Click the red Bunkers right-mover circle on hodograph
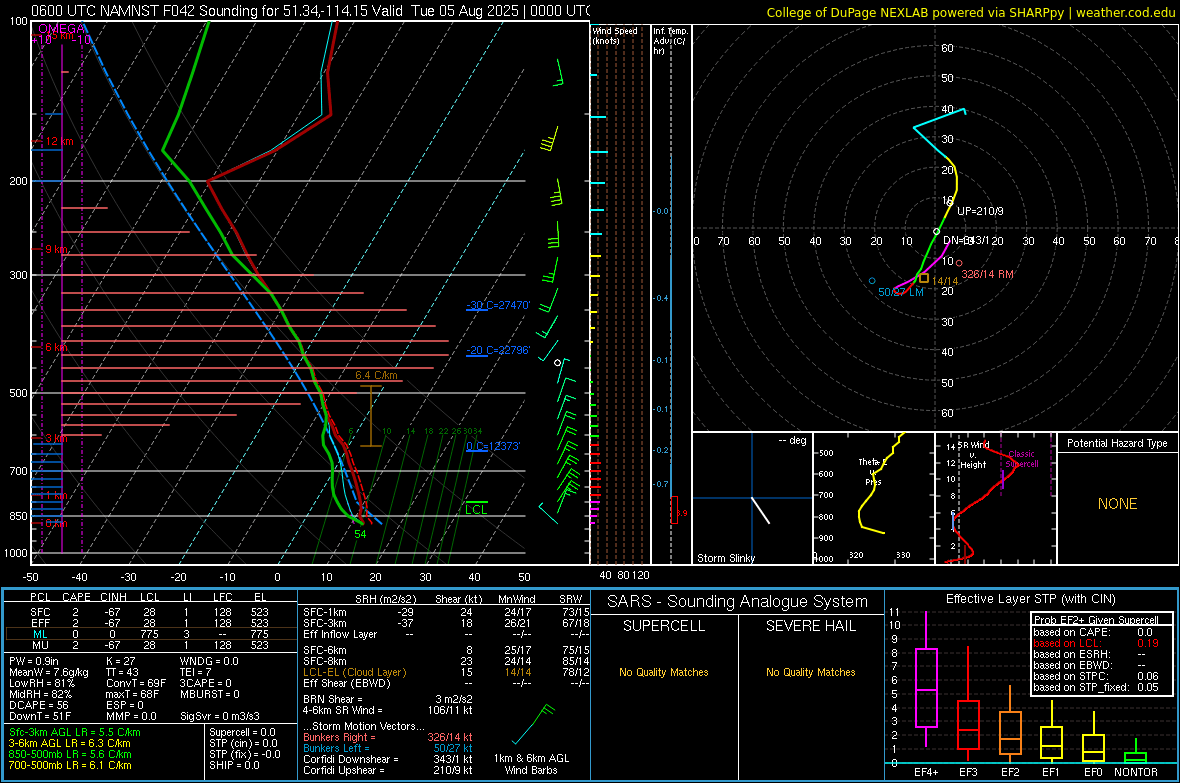Screen dimensions: 1180x783 click(959, 263)
